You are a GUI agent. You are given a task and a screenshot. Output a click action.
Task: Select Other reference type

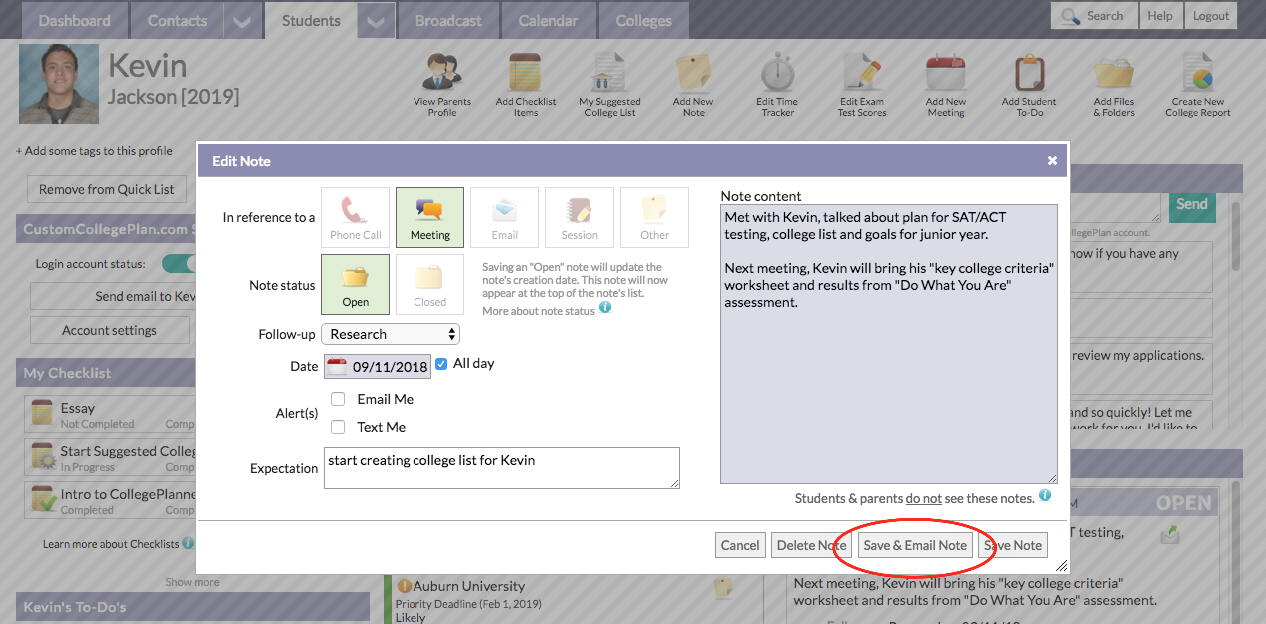click(x=655, y=217)
